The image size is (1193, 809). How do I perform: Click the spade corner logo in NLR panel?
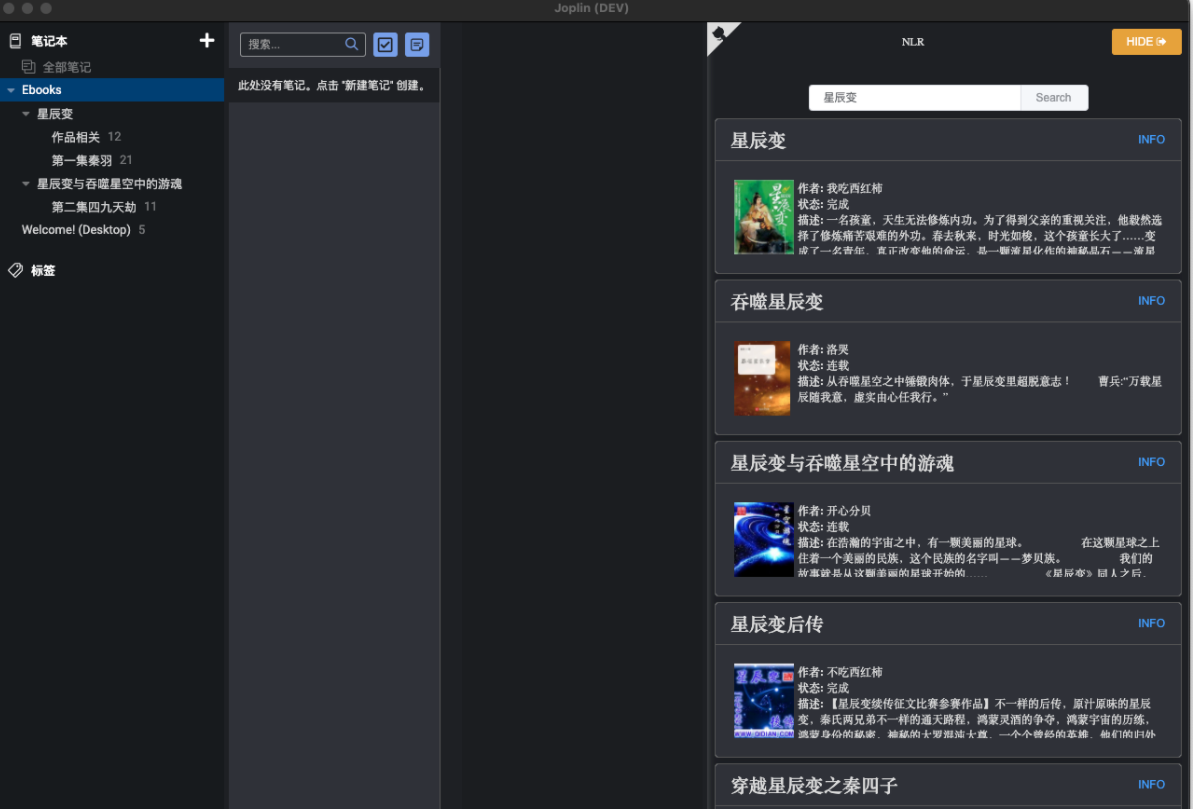tap(719, 34)
